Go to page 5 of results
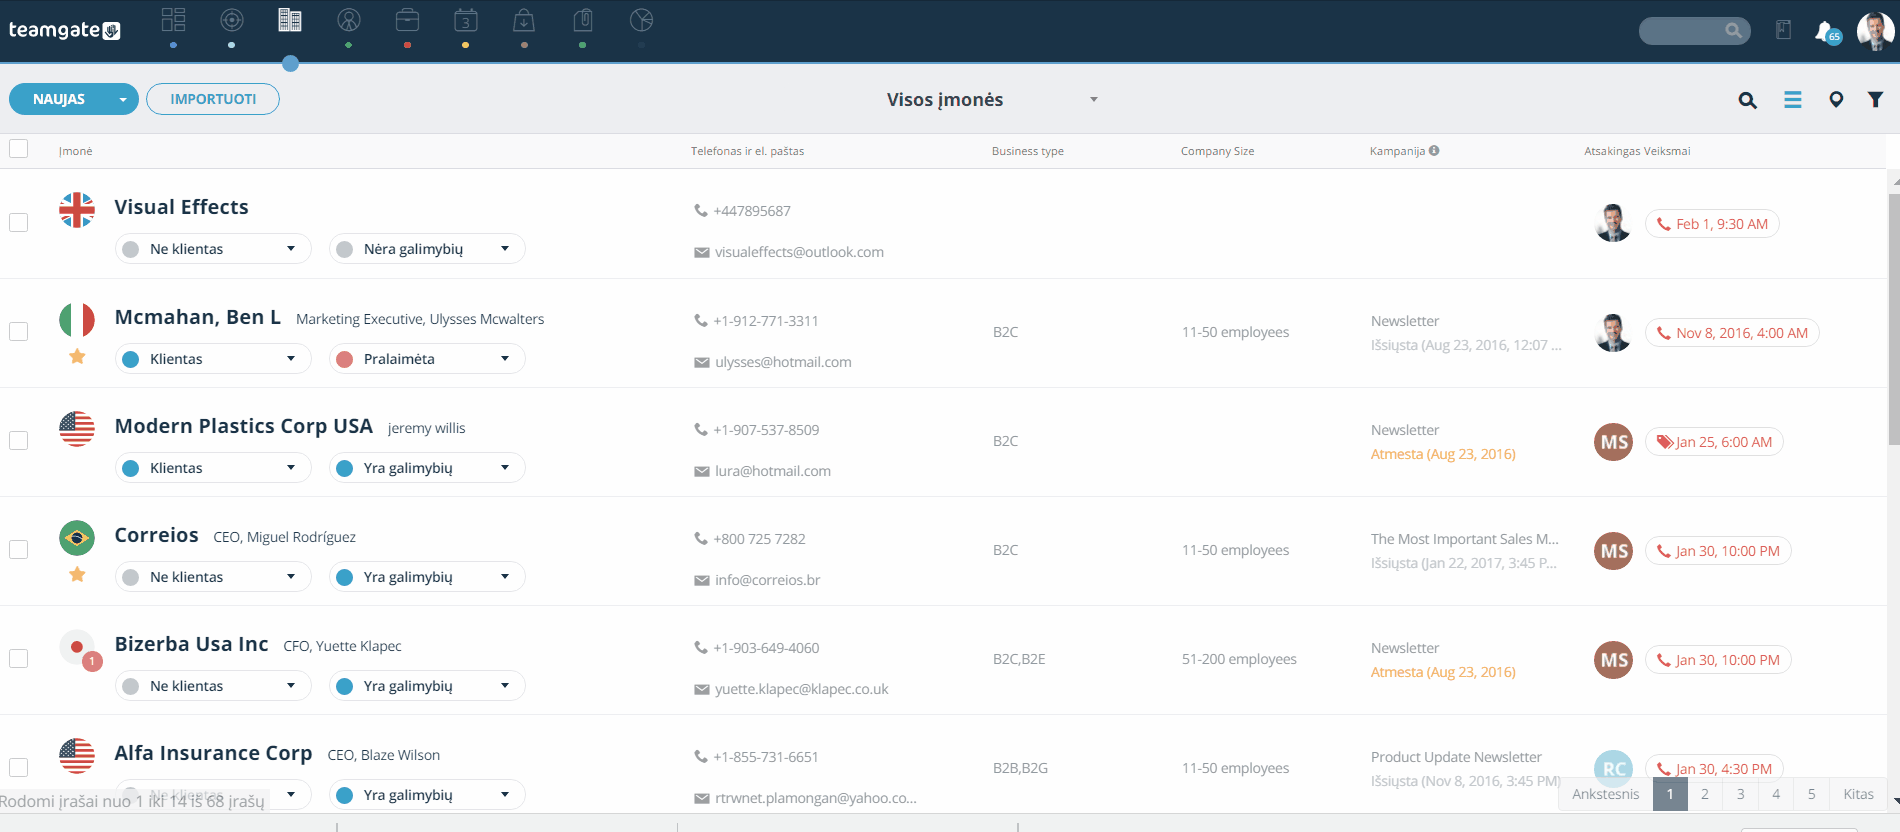1900x832 pixels. pyautogui.click(x=1812, y=794)
